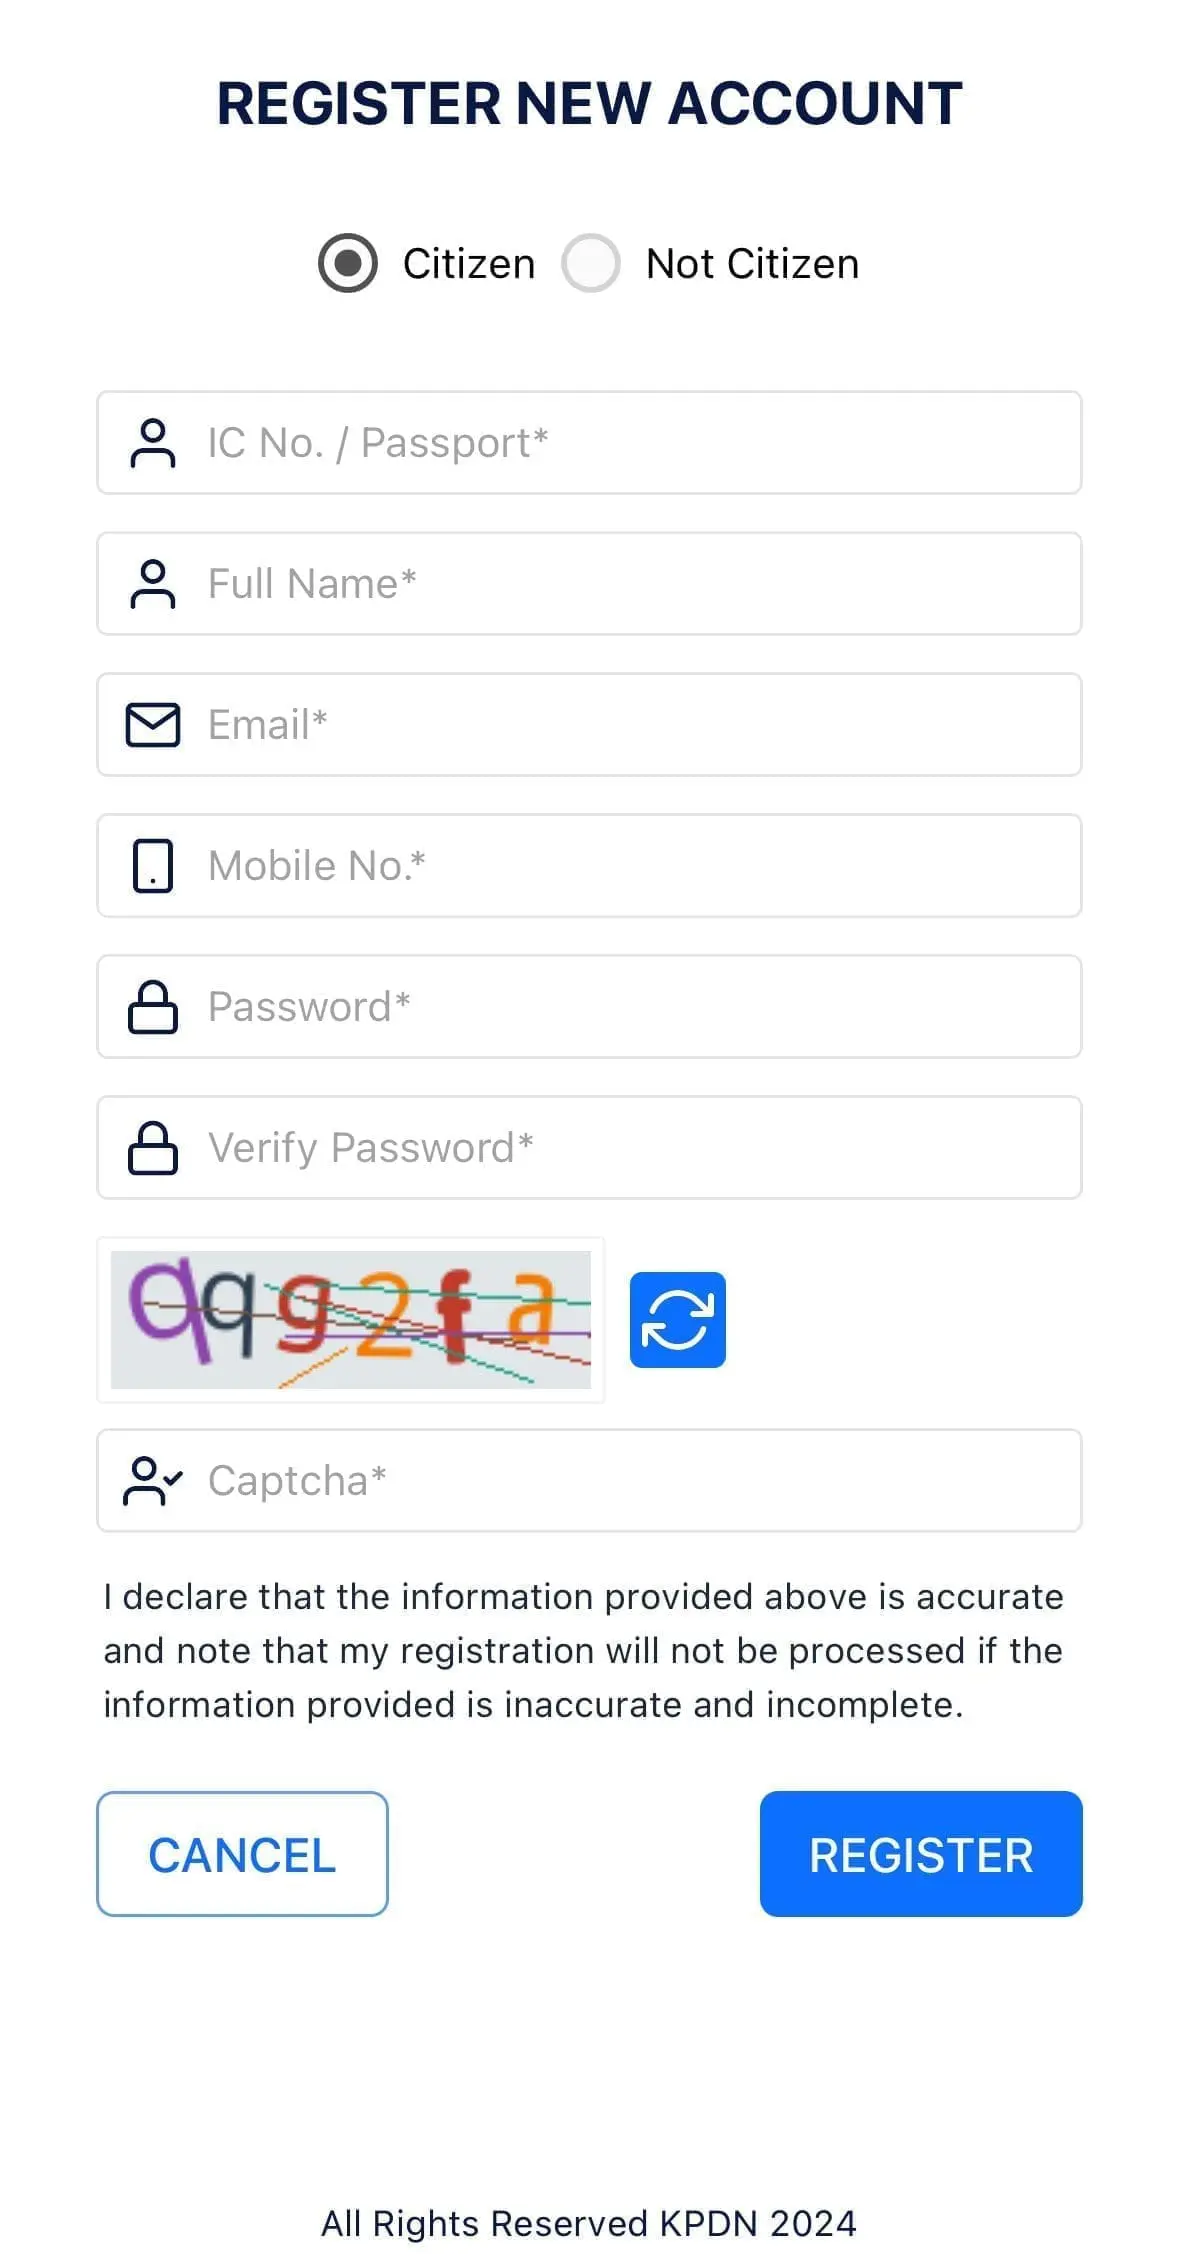The image size is (1179, 2254).
Task: Refresh the captcha with the blue reload icon
Action: [x=678, y=1318]
